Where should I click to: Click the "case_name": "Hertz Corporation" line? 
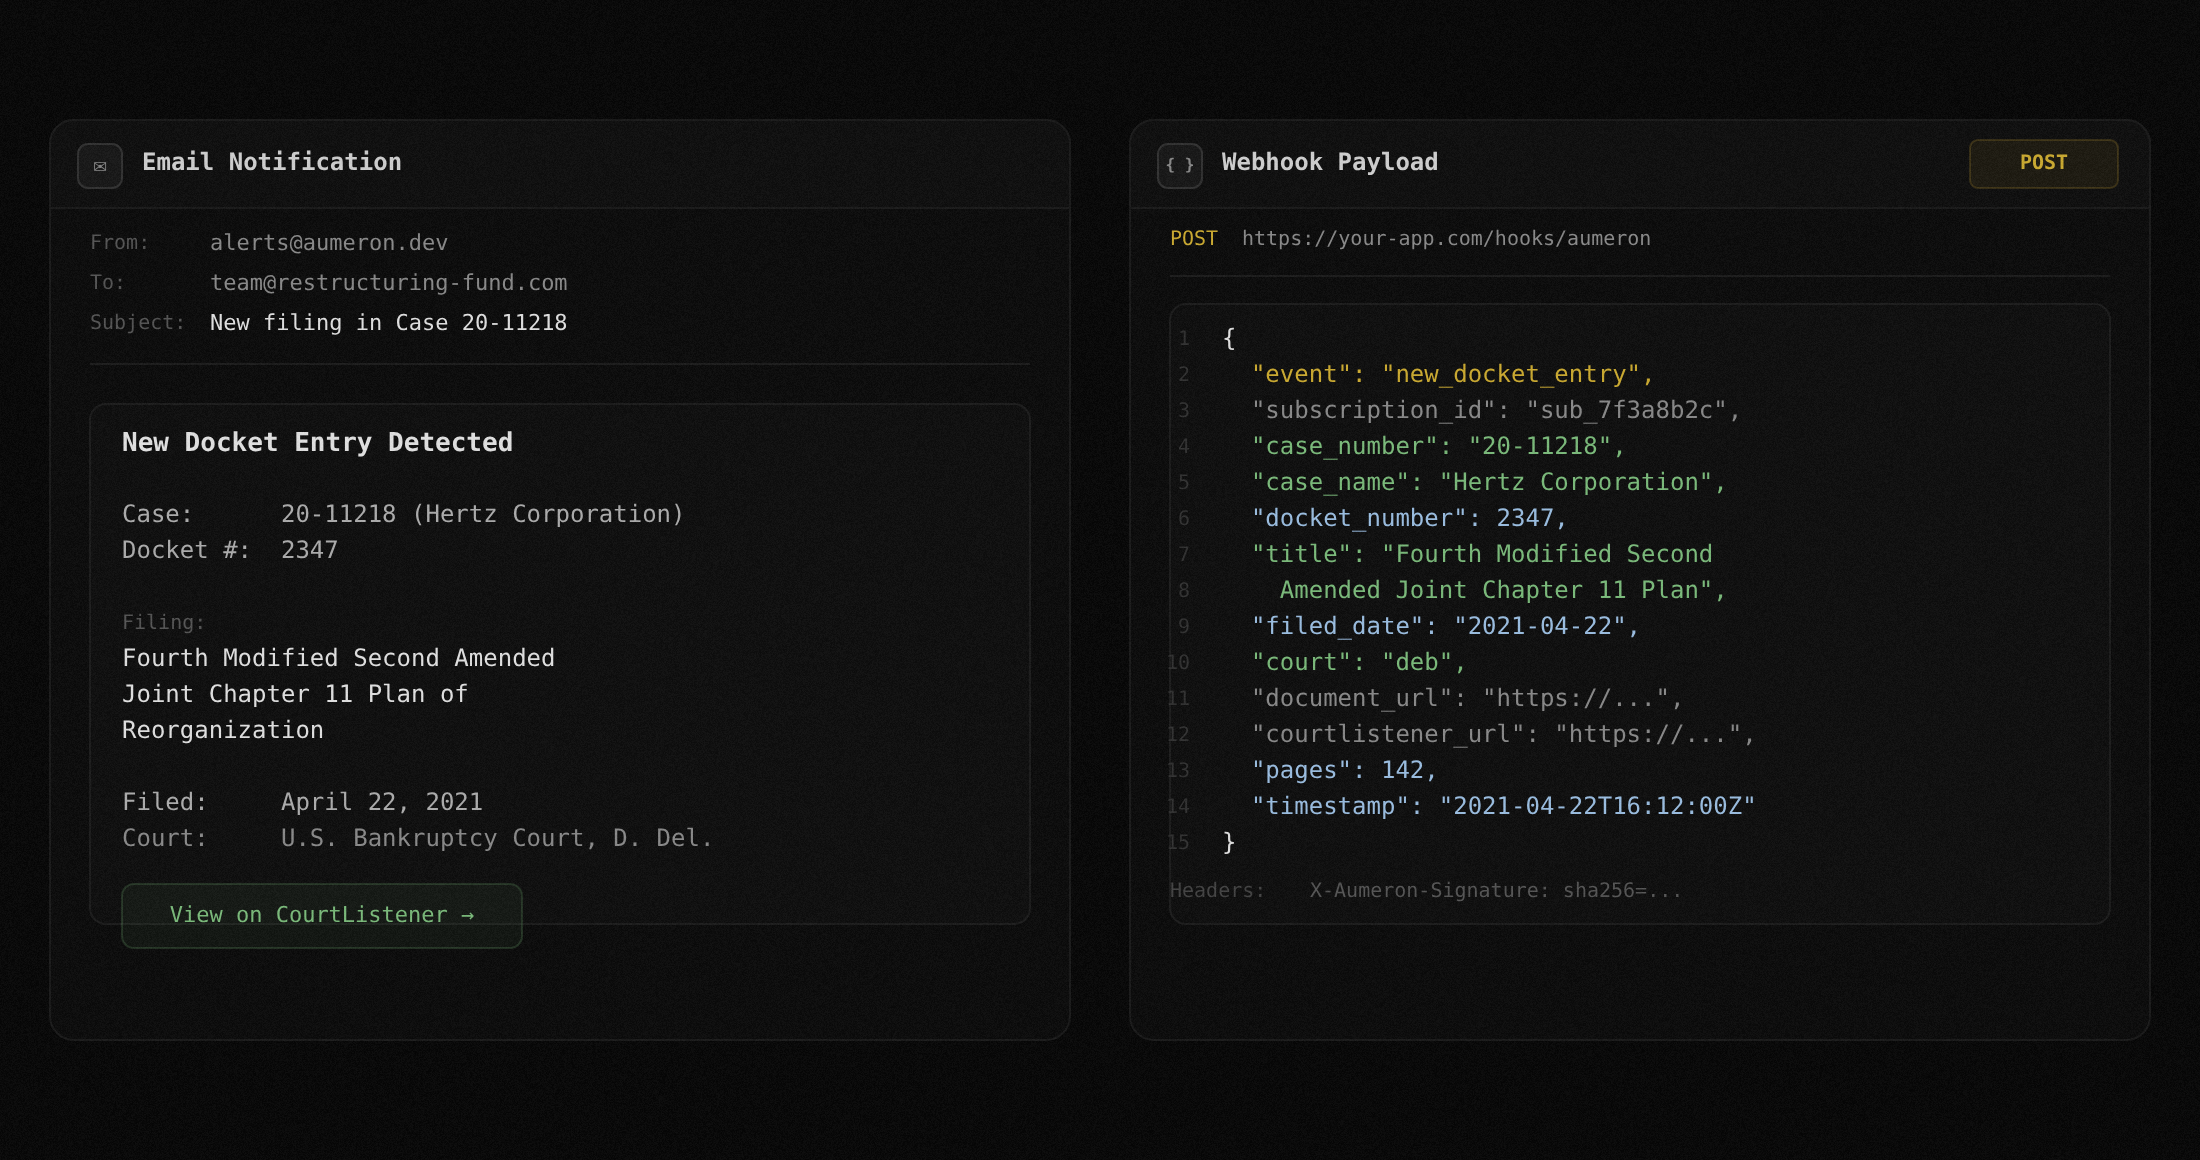tap(1488, 482)
